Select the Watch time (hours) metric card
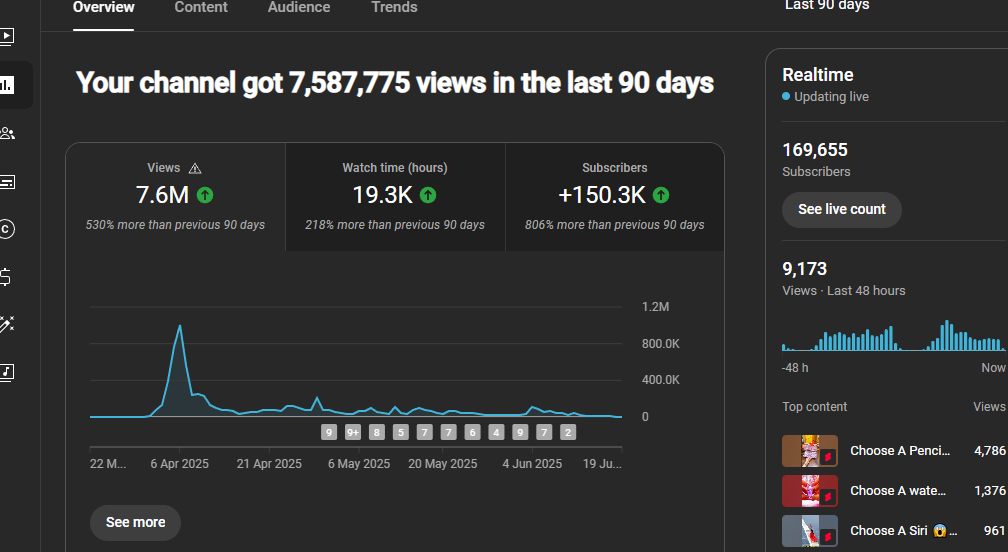1008x552 pixels. pyautogui.click(x=395, y=196)
